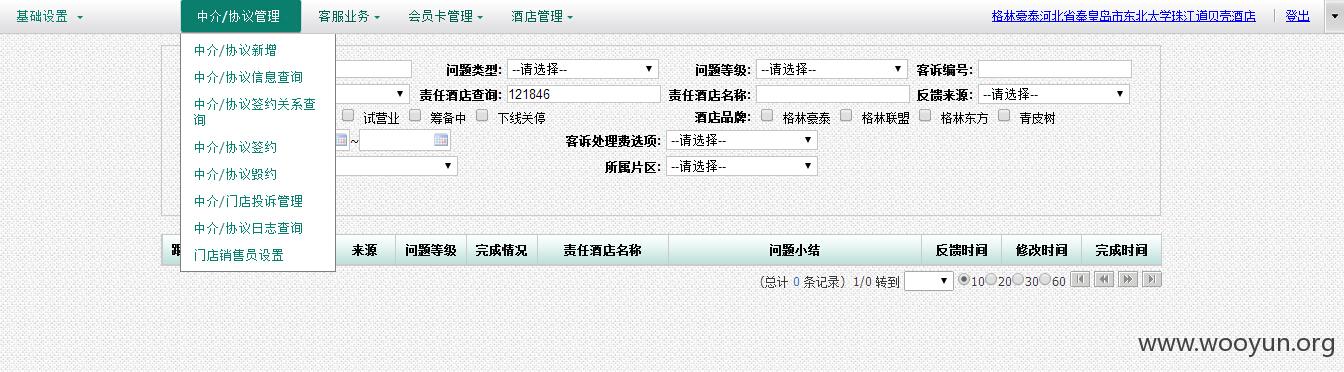Jump to last page of results
Viewport: 1344px width, 372px height.
pyautogui.click(x=1152, y=279)
